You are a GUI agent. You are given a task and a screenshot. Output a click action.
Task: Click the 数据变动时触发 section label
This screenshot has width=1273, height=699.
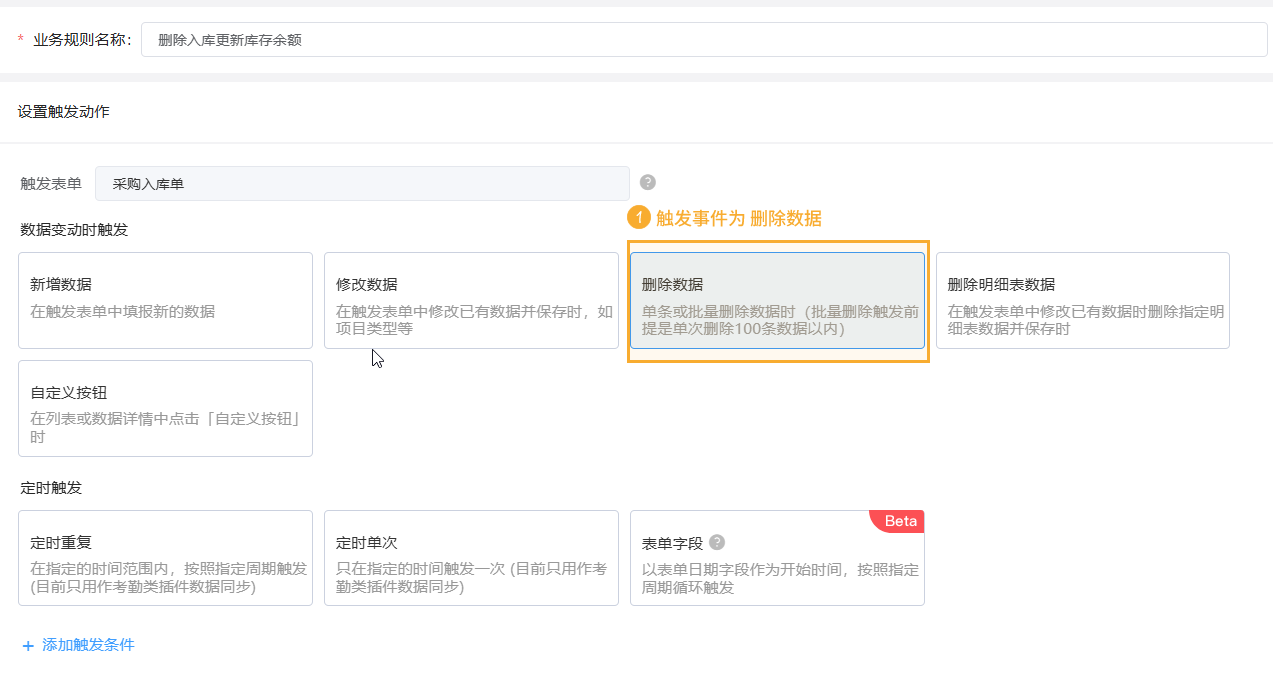[74, 230]
